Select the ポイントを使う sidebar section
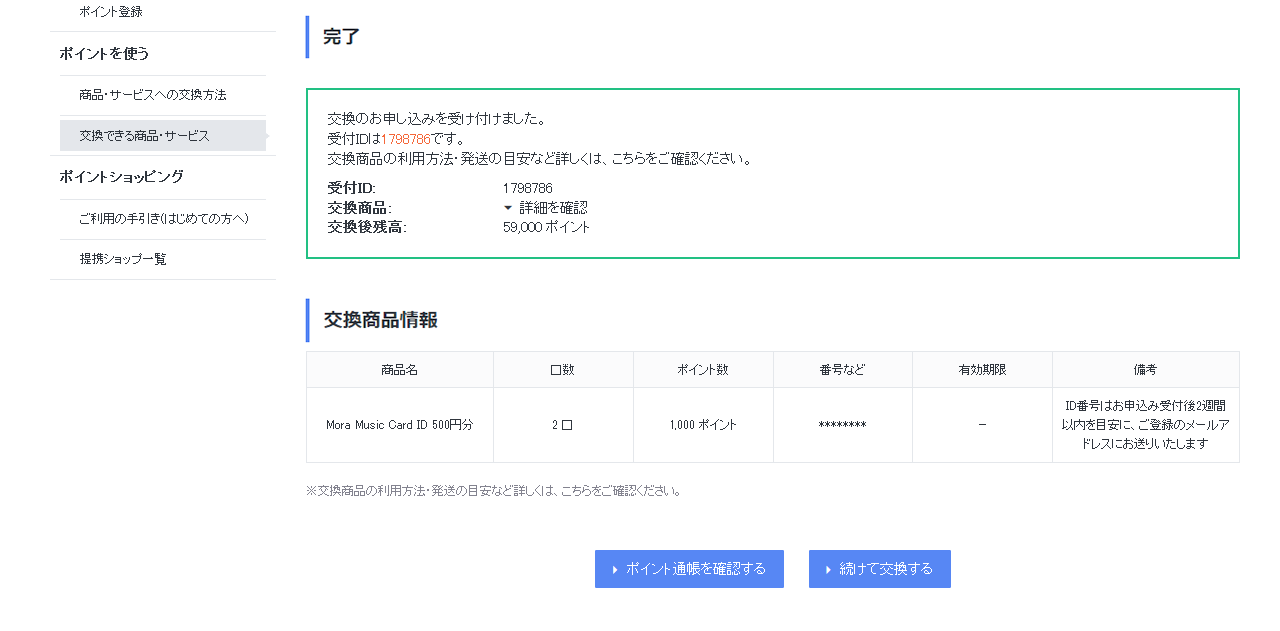The image size is (1280, 631). coord(104,54)
